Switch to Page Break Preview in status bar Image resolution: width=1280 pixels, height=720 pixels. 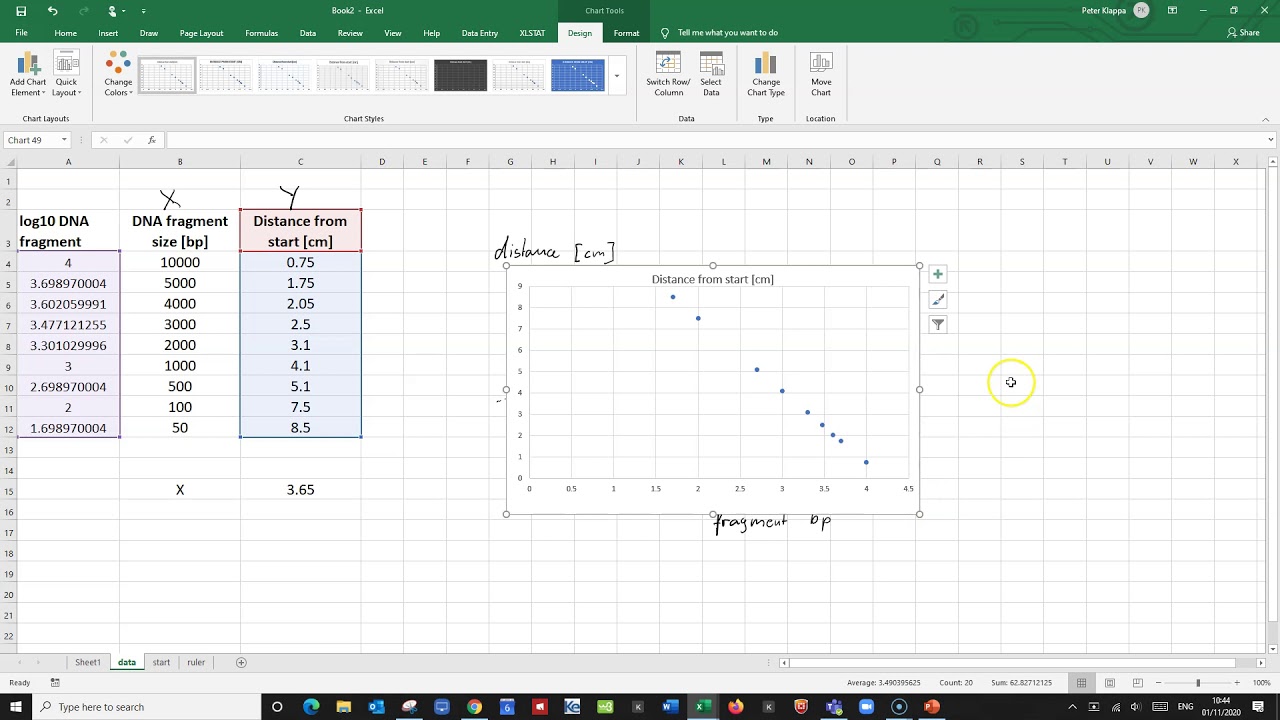[x=1137, y=683]
